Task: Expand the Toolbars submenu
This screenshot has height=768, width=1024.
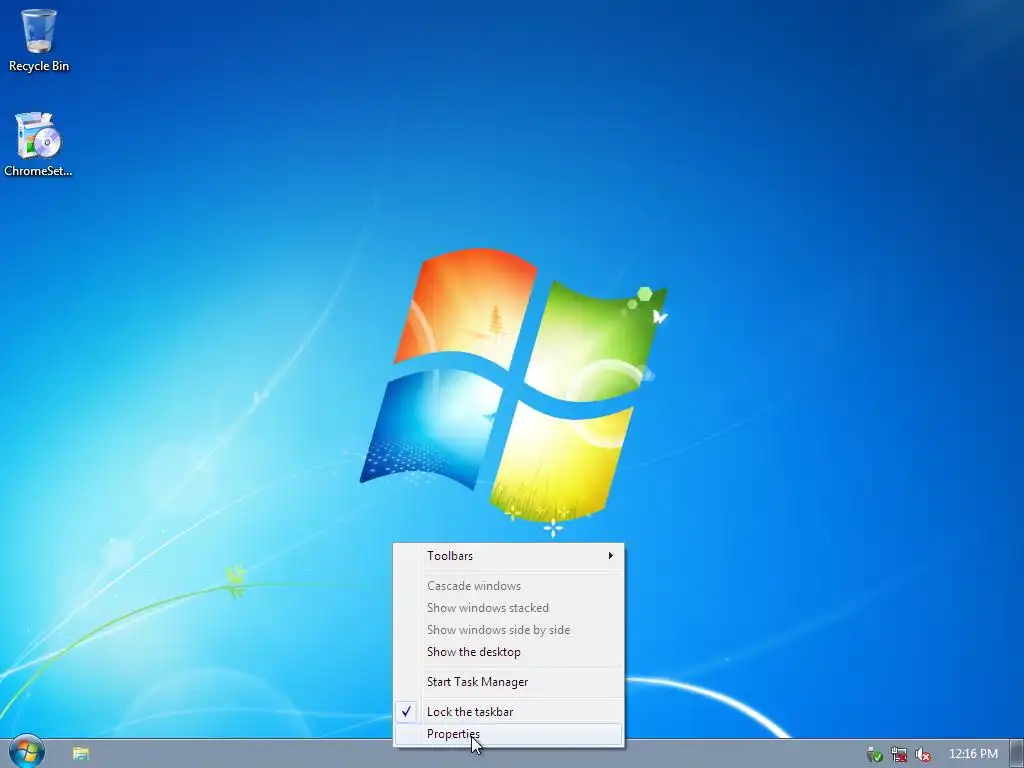Action: 508,556
